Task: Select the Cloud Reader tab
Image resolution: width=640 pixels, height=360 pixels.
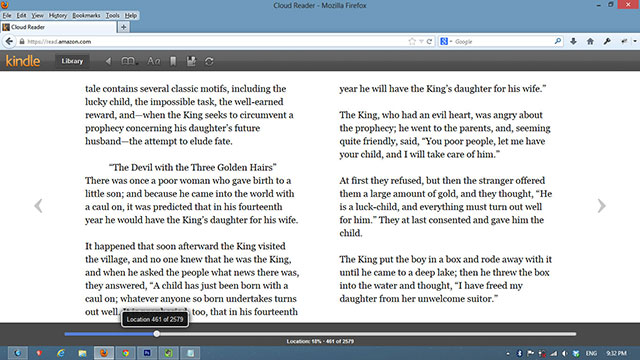Action: pos(58,27)
